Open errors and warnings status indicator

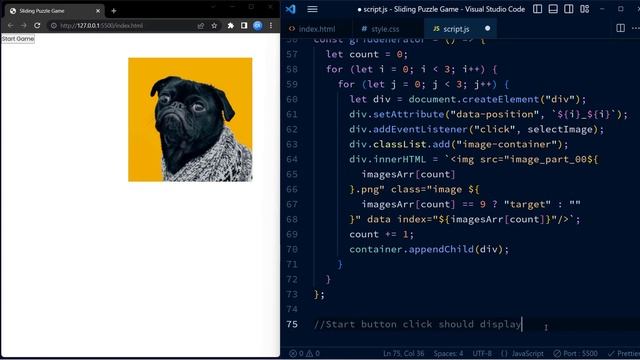pos(304,353)
